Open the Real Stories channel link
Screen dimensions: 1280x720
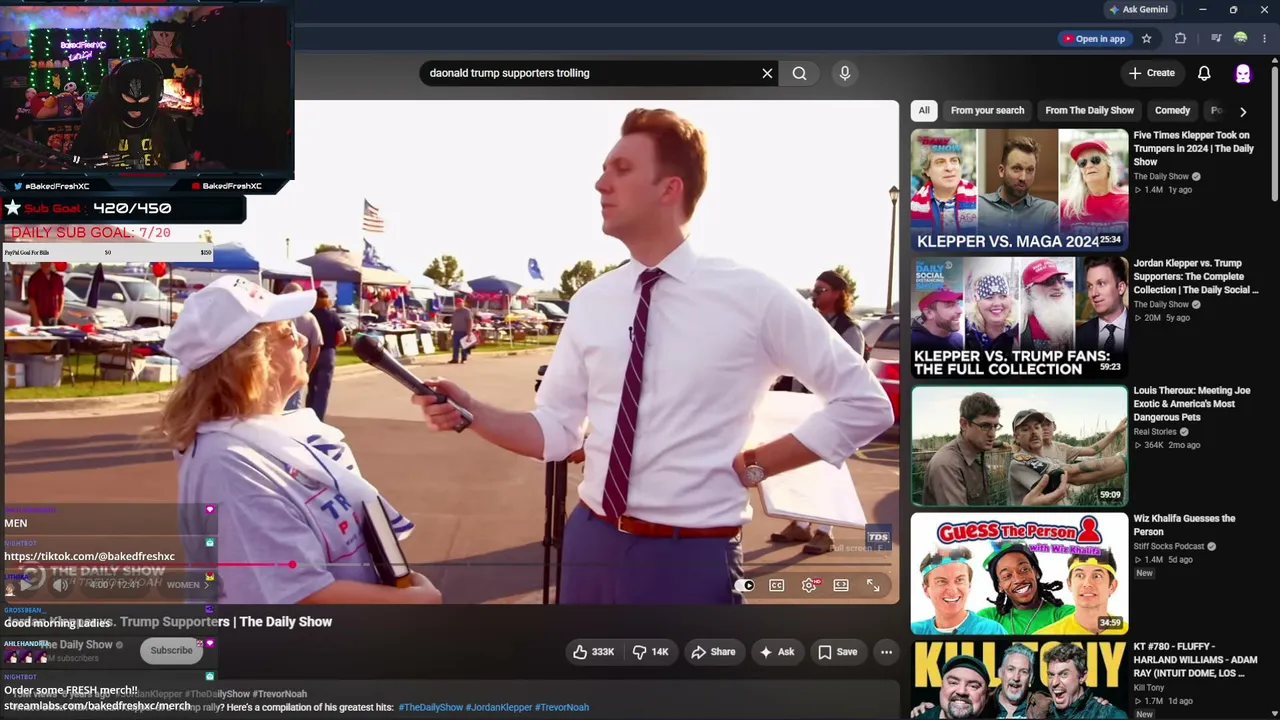[1157, 432]
